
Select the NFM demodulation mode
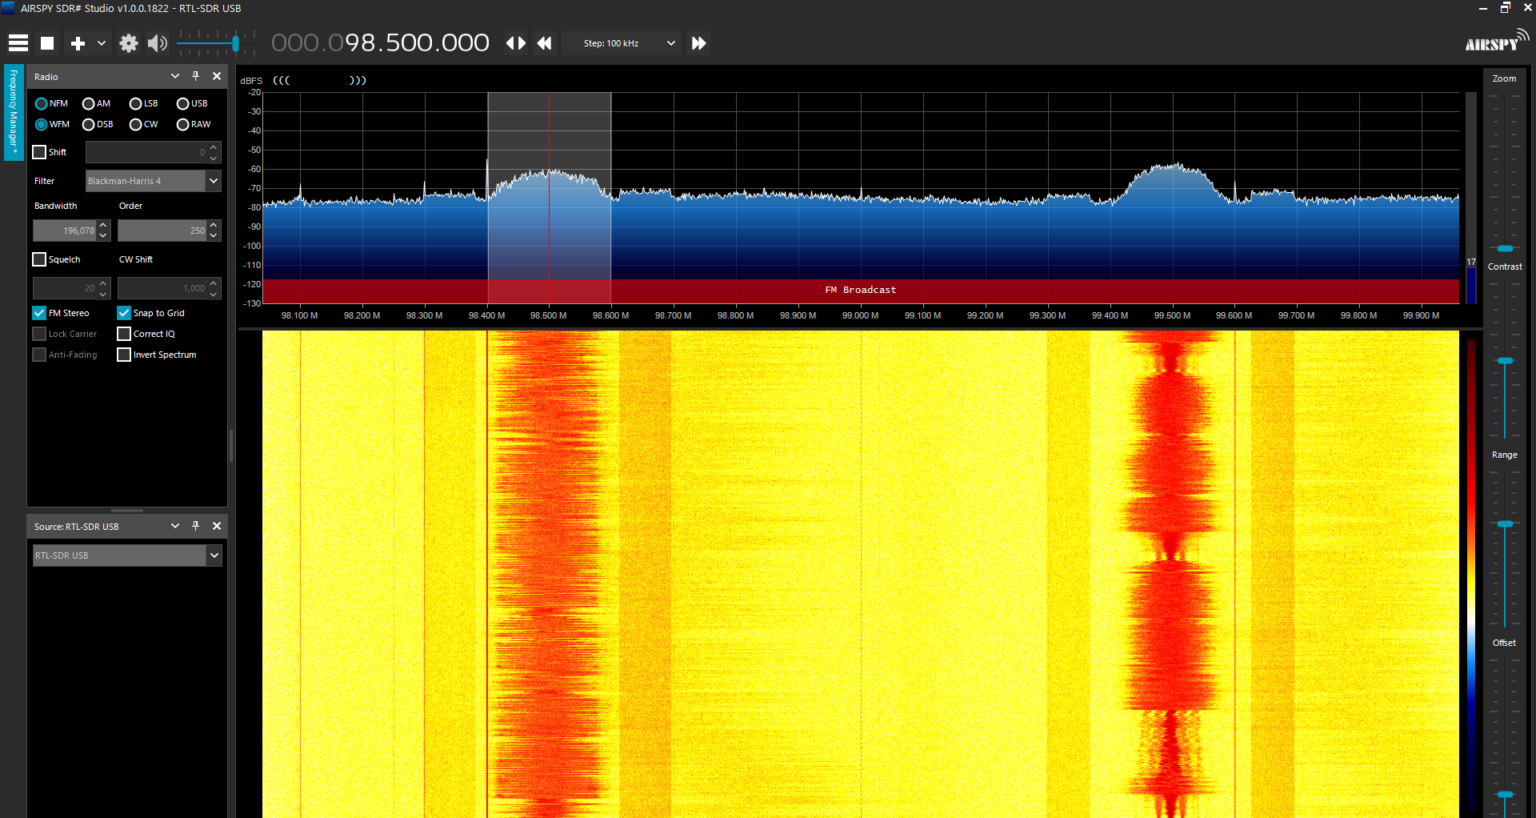coord(41,104)
